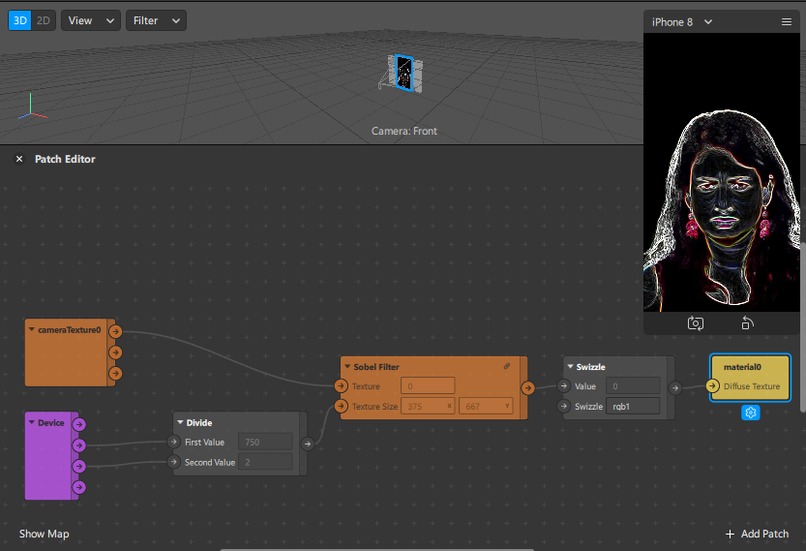The image size is (806, 551).
Task: Open the View dropdown menu
Action: click(x=91, y=21)
